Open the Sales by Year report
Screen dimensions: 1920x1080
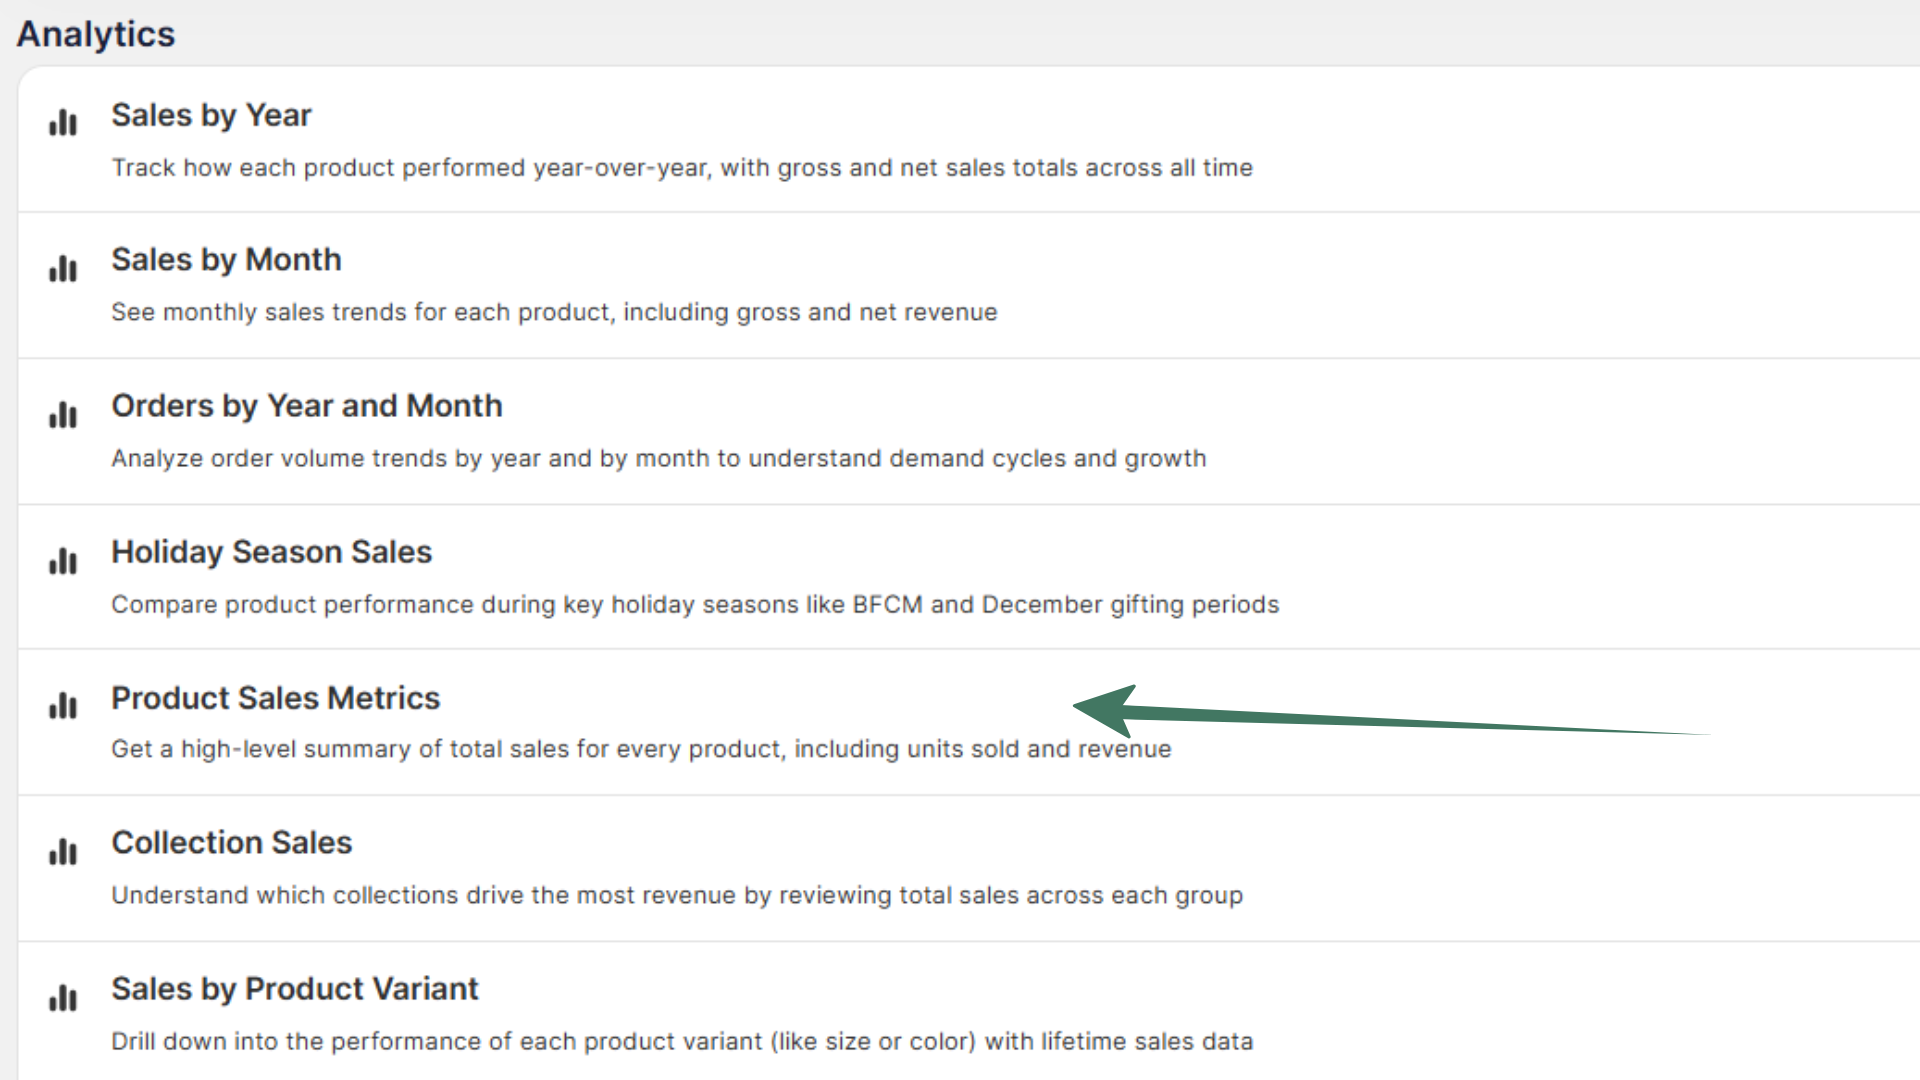click(211, 115)
